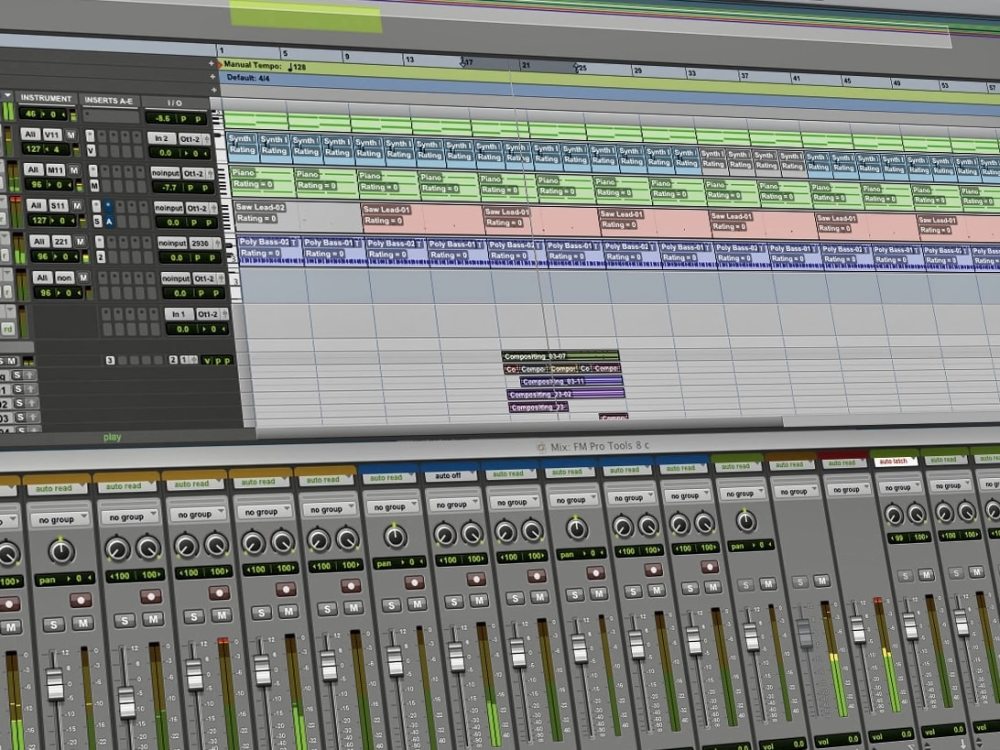Mute the 221 instrument track
Image resolution: width=1000 pixels, height=750 pixels.
(80, 242)
